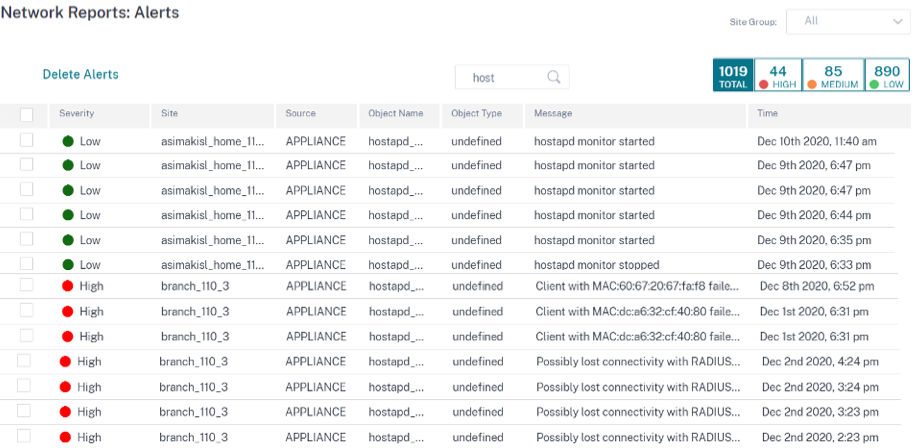916x448 pixels.
Task: Click red dot in the HIGH counter
Action: (763, 85)
